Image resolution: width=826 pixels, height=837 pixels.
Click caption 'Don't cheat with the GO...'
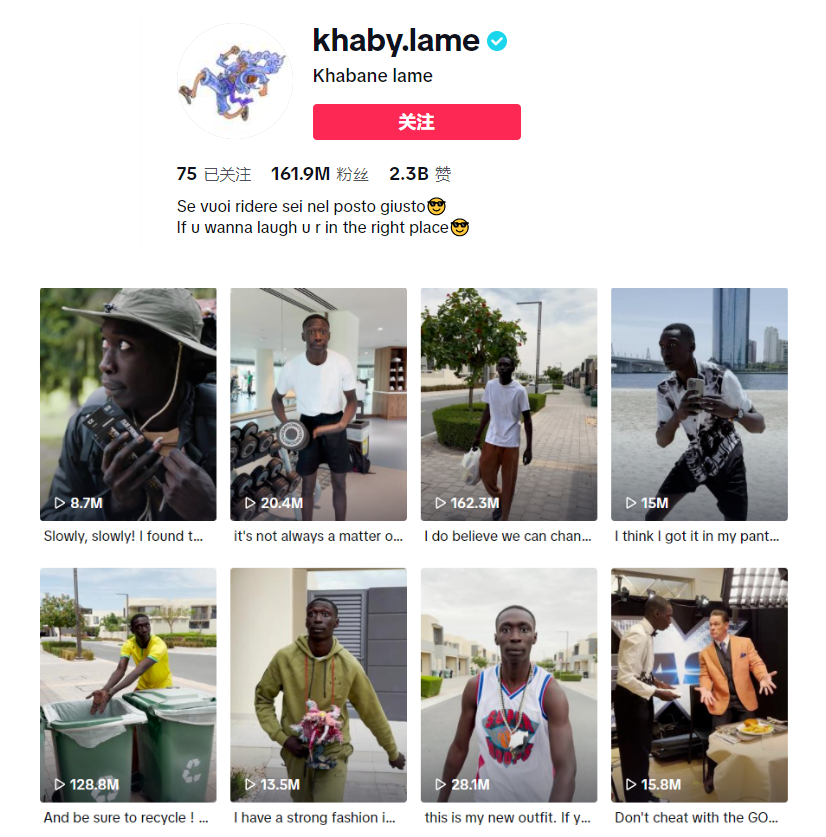coord(696,817)
